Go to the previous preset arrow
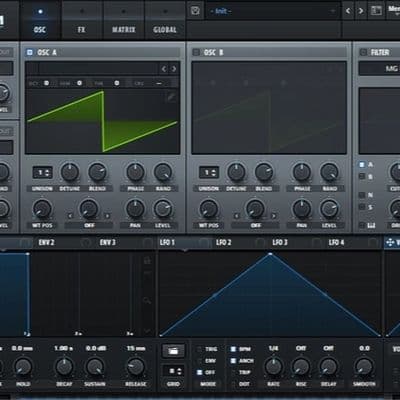The width and height of the screenshot is (400, 400). click(x=348, y=11)
